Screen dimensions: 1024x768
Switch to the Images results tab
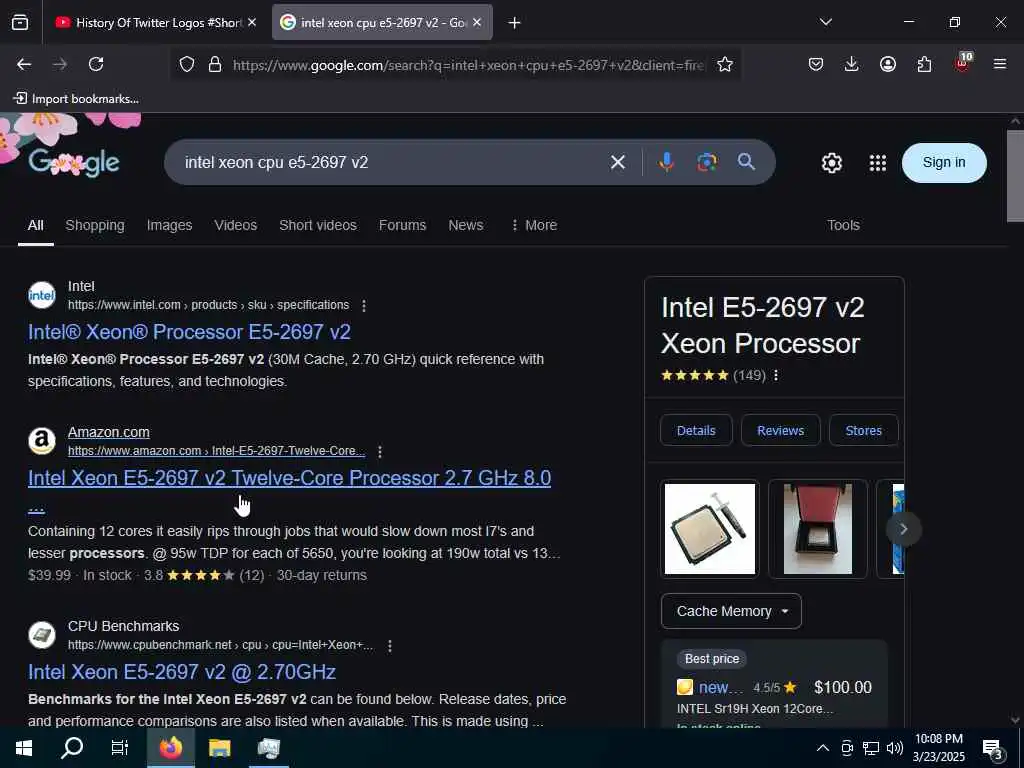(169, 225)
